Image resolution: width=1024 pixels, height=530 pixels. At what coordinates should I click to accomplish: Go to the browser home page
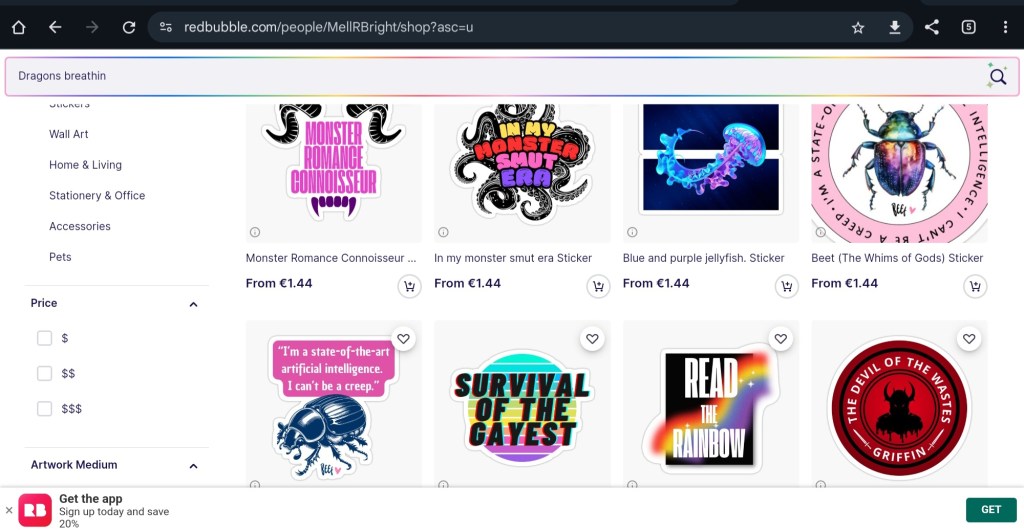[x=18, y=27]
